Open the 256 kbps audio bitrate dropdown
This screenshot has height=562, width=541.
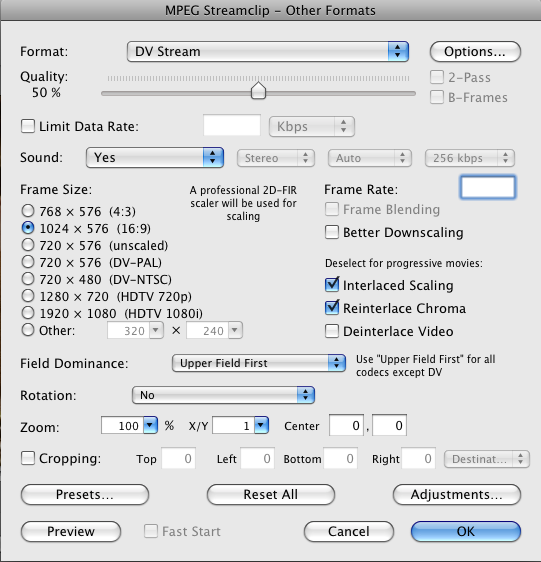click(470, 158)
